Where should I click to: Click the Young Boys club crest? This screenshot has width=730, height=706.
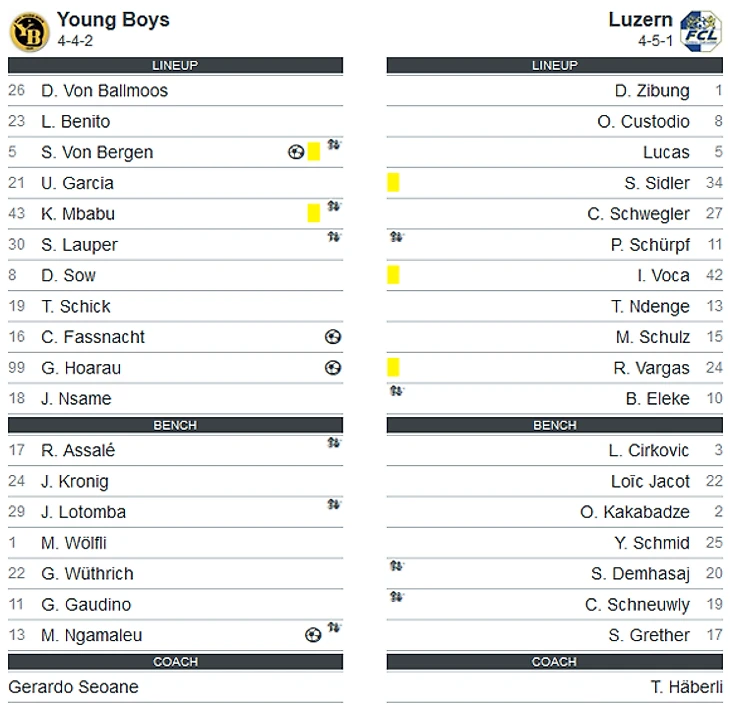pyautogui.click(x=29, y=32)
